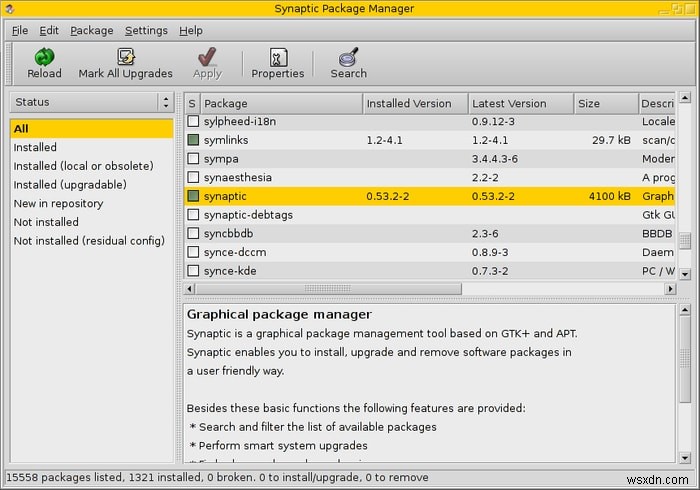
Task: Open the File menu
Action: pos(20,30)
